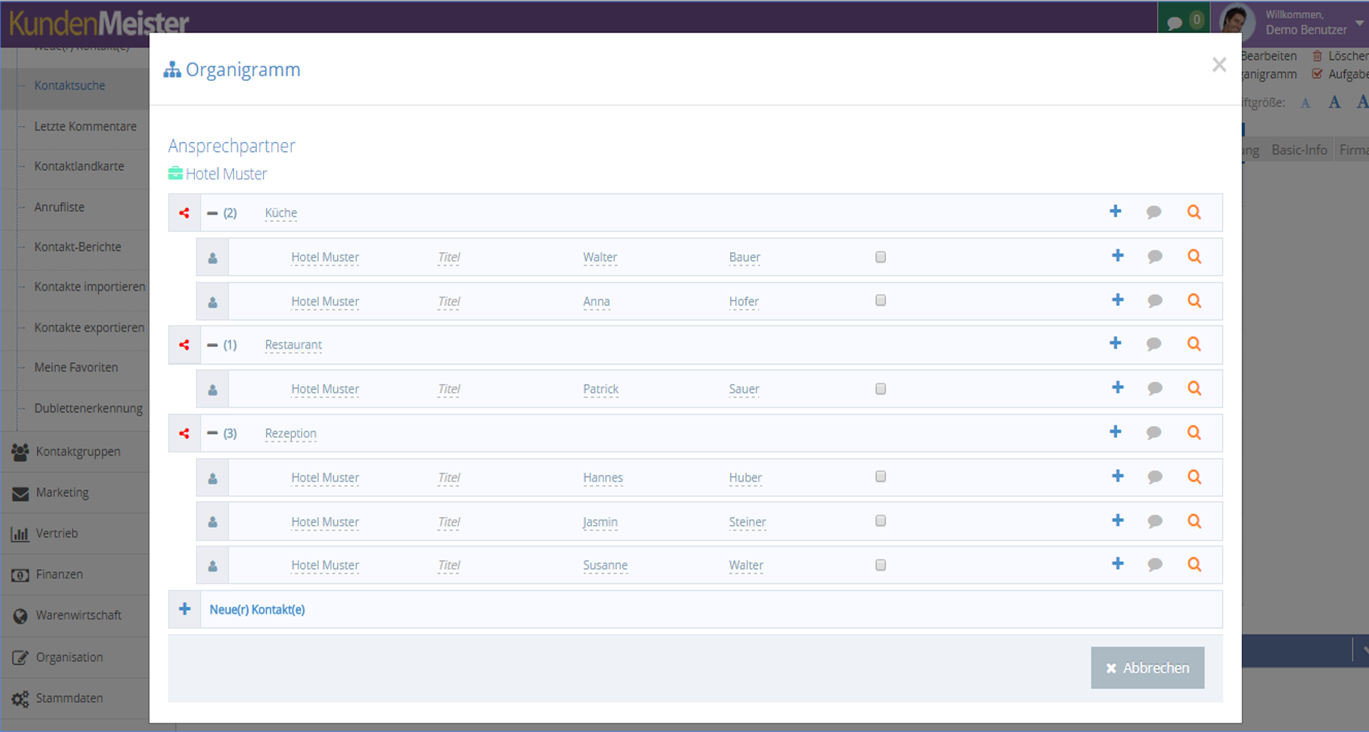The width and height of the screenshot is (1369, 732).
Task: Add an entry with the plus icon for Patrick Sauer
Action: click(1118, 388)
